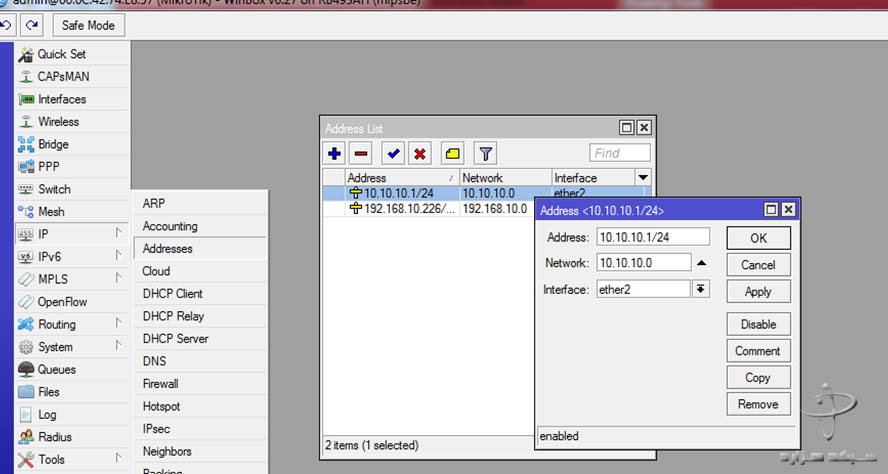
Task: Expand IP submenu arrow
Action: click(x=118, y=233)
